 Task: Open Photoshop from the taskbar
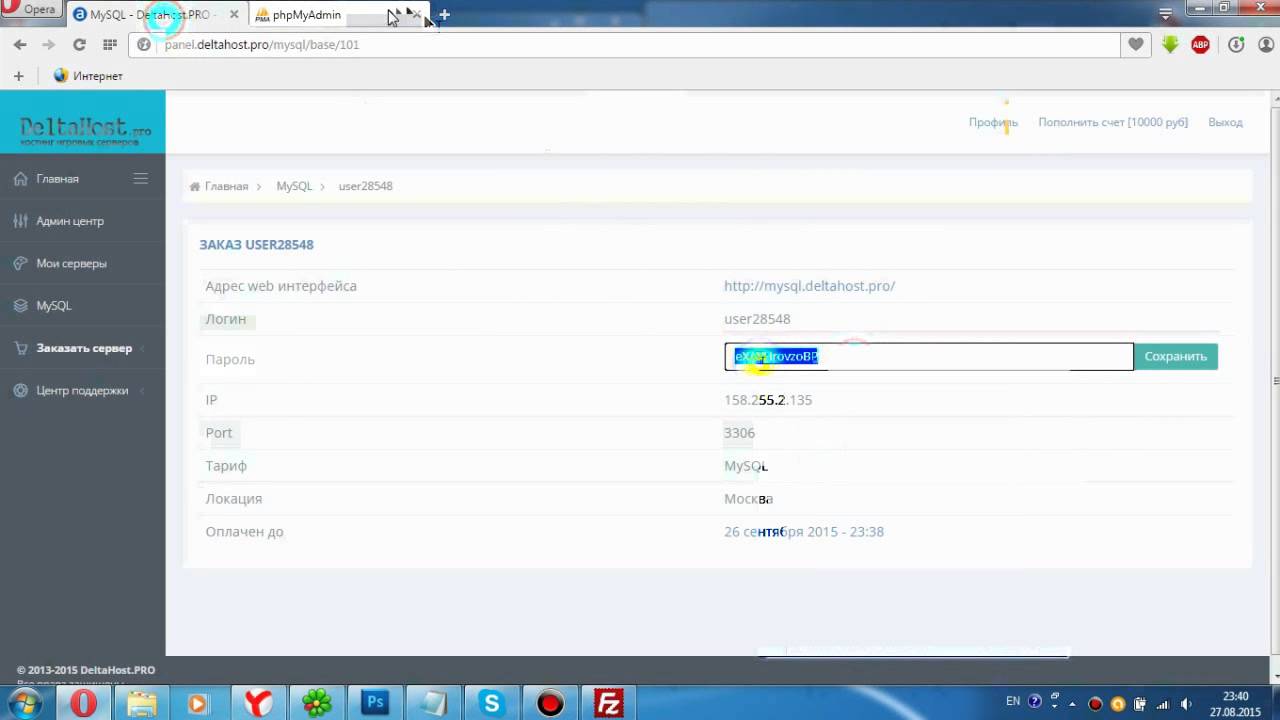pyautogui.click(x=375, y=704)
